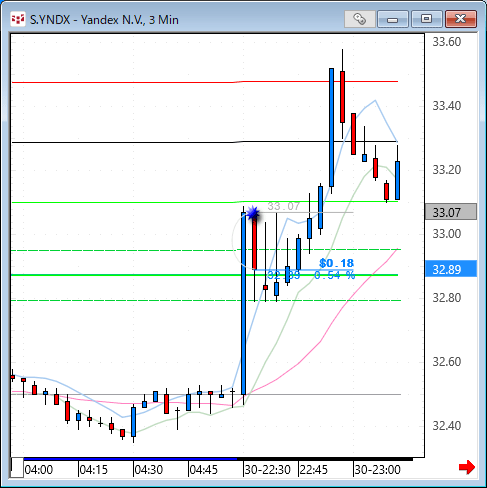Click the title S.YNDX - Yandex N.V., 3 Min
Image resolution: width=487 pixels, height=488 pixels.
tap(104, 20)
